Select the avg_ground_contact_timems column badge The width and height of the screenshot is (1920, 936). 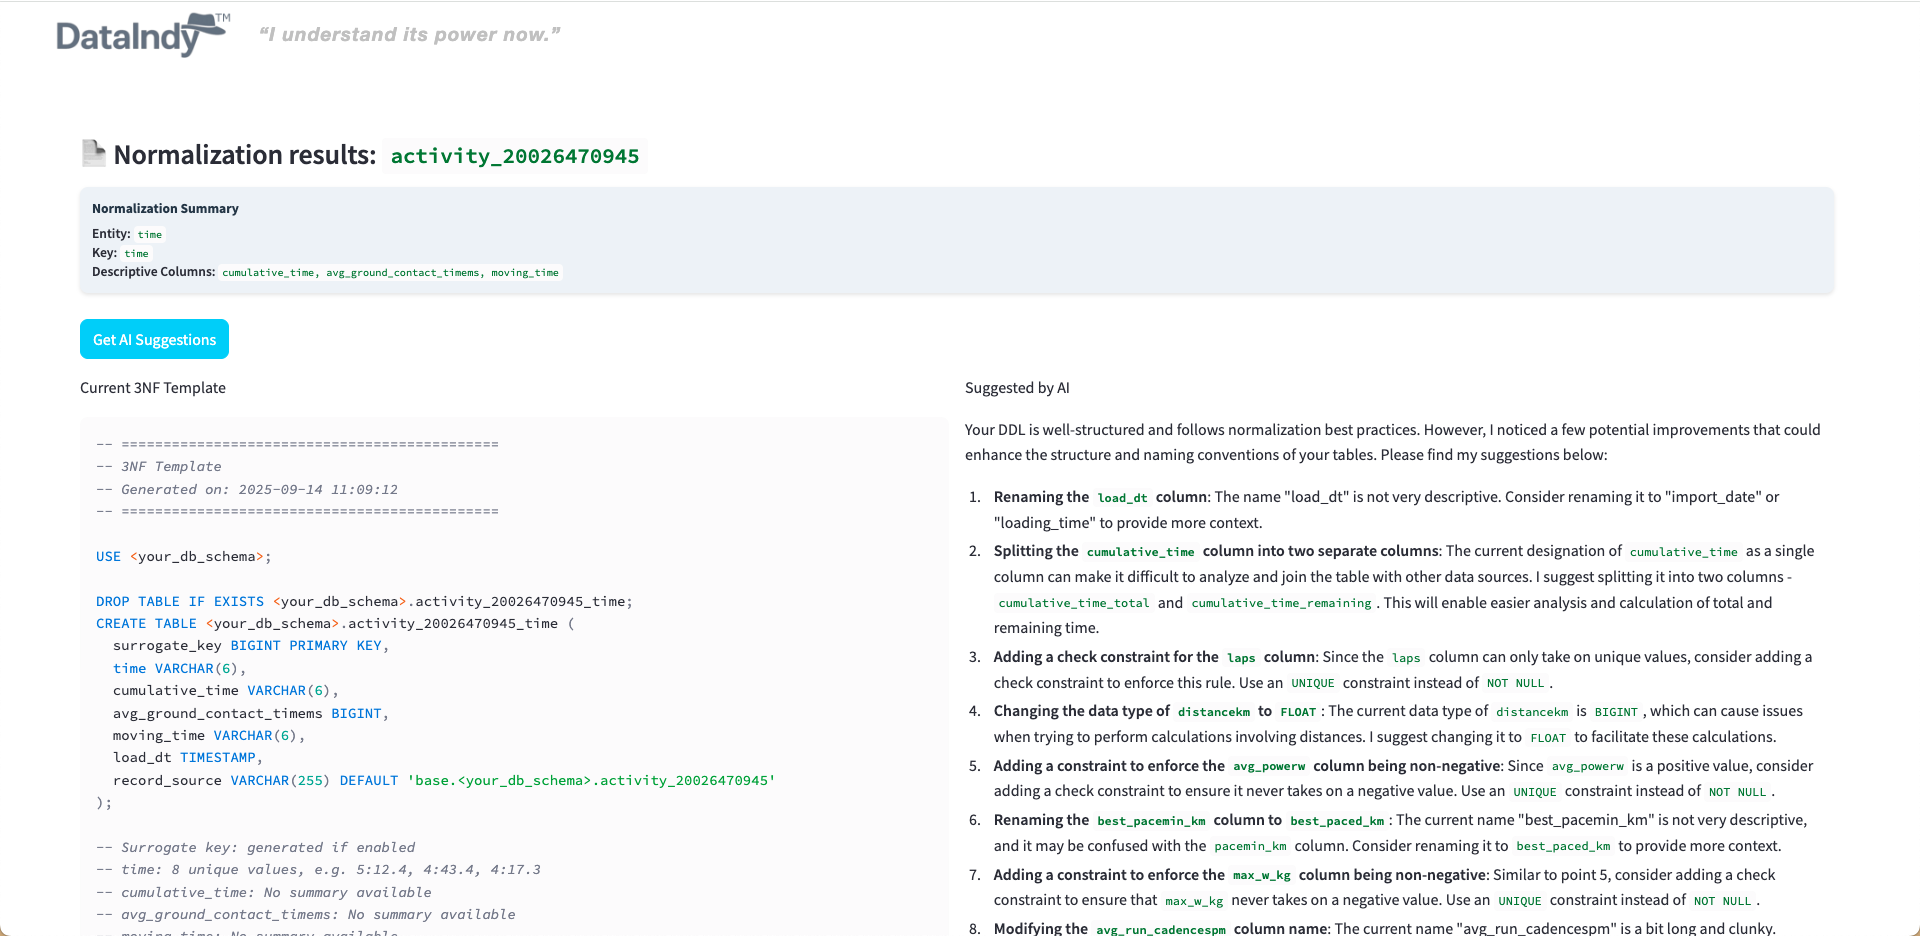tap(402, 272)
